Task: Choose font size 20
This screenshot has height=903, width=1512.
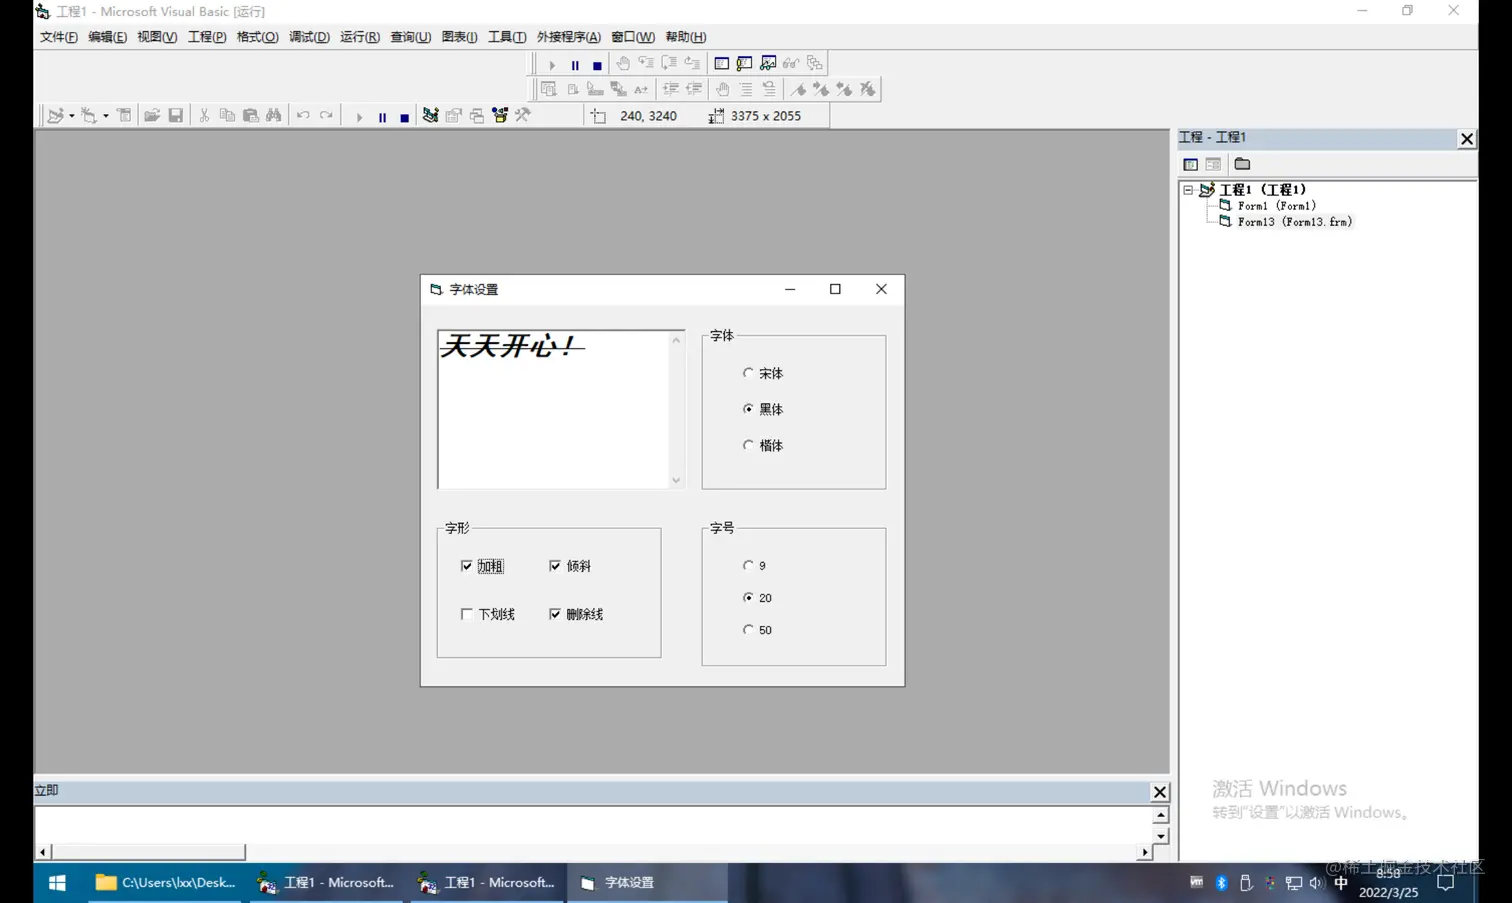Action: [757, 598]
